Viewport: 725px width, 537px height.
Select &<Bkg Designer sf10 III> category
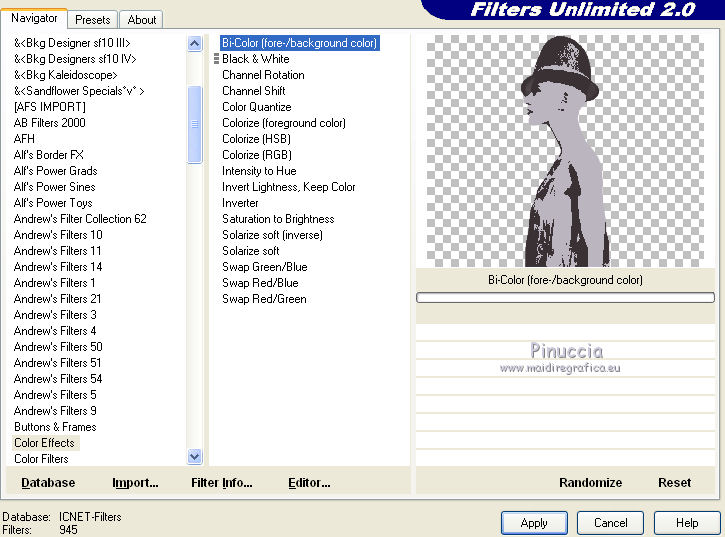click(72, 43)
